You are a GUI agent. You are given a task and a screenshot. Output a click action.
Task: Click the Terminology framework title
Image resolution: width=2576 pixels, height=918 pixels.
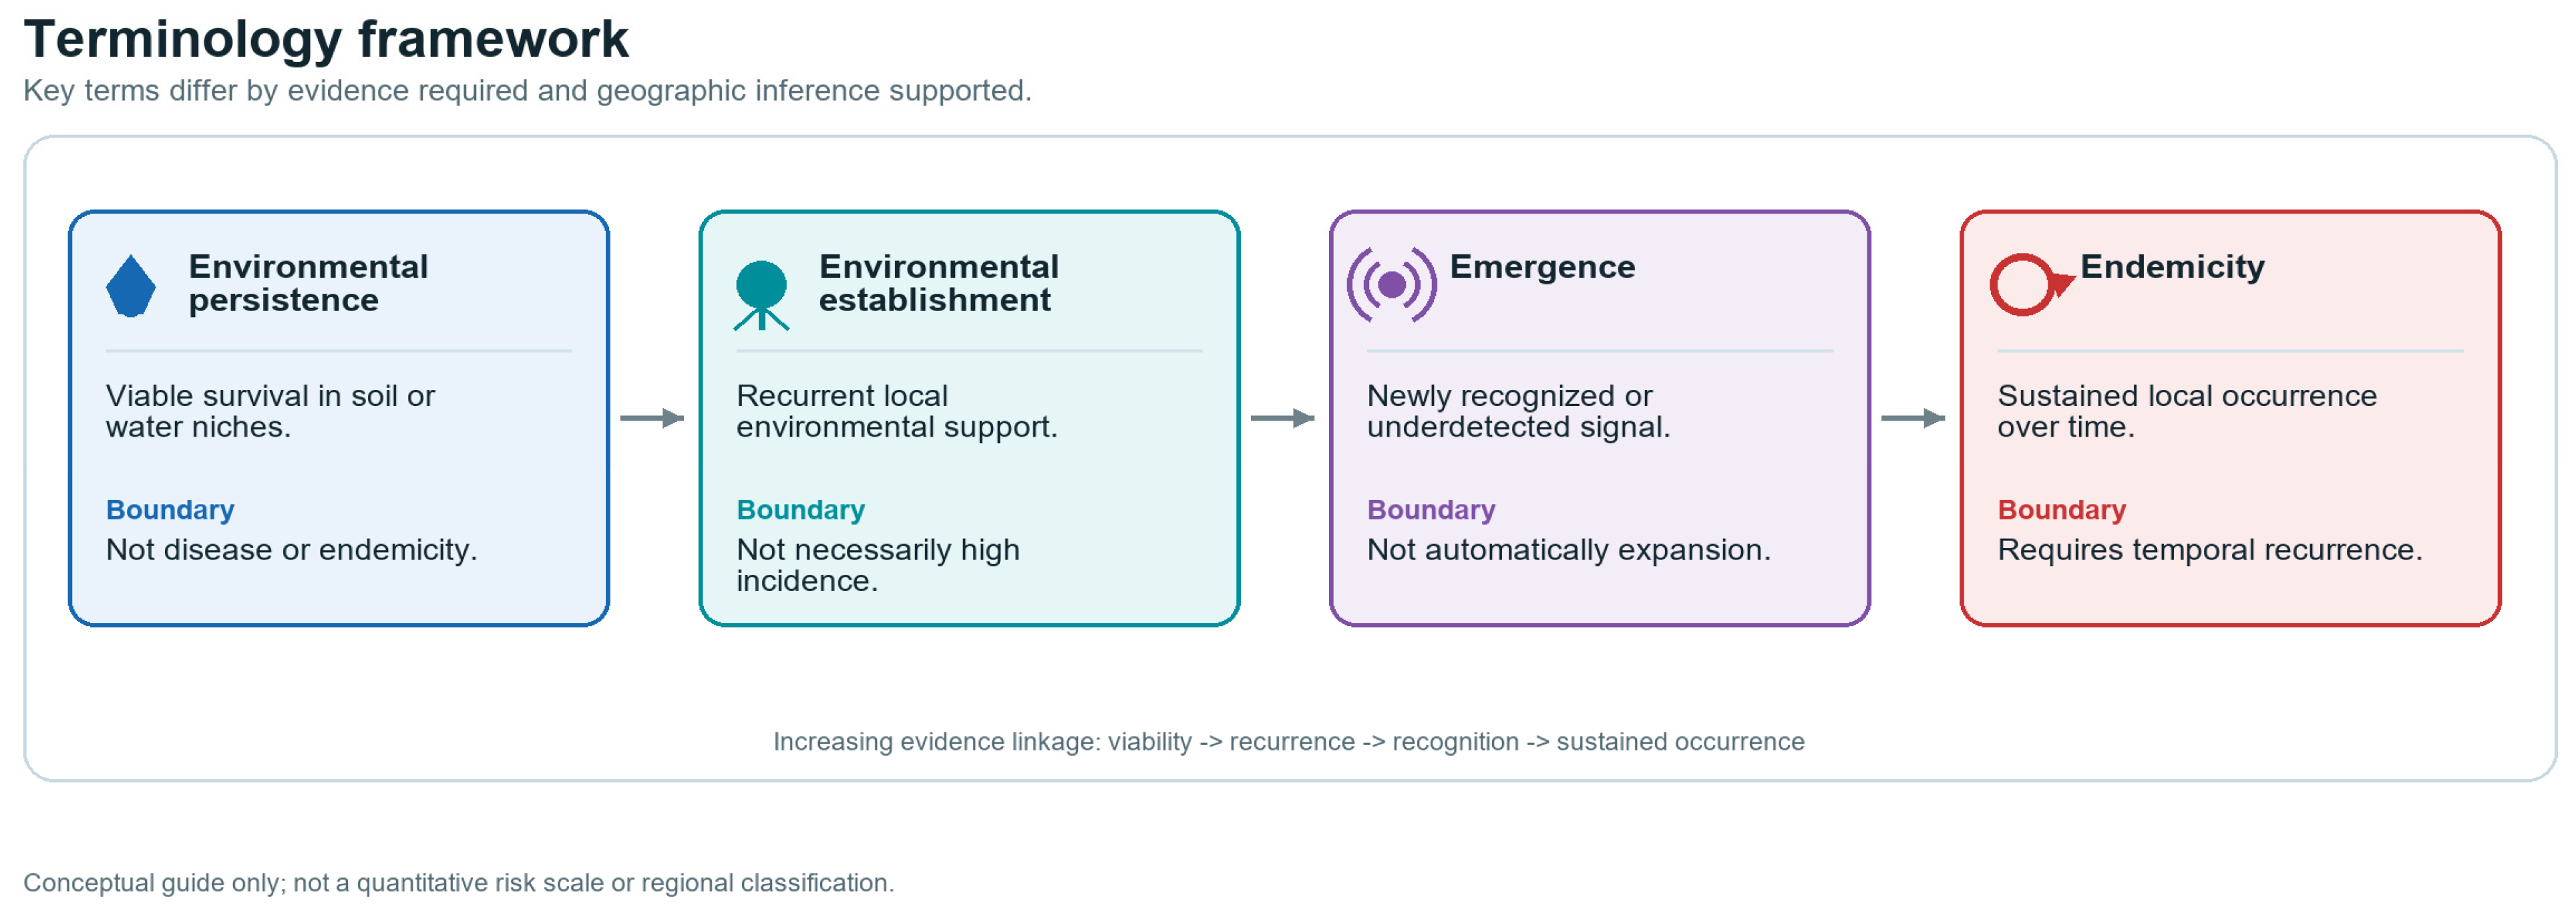click(326, 39)
